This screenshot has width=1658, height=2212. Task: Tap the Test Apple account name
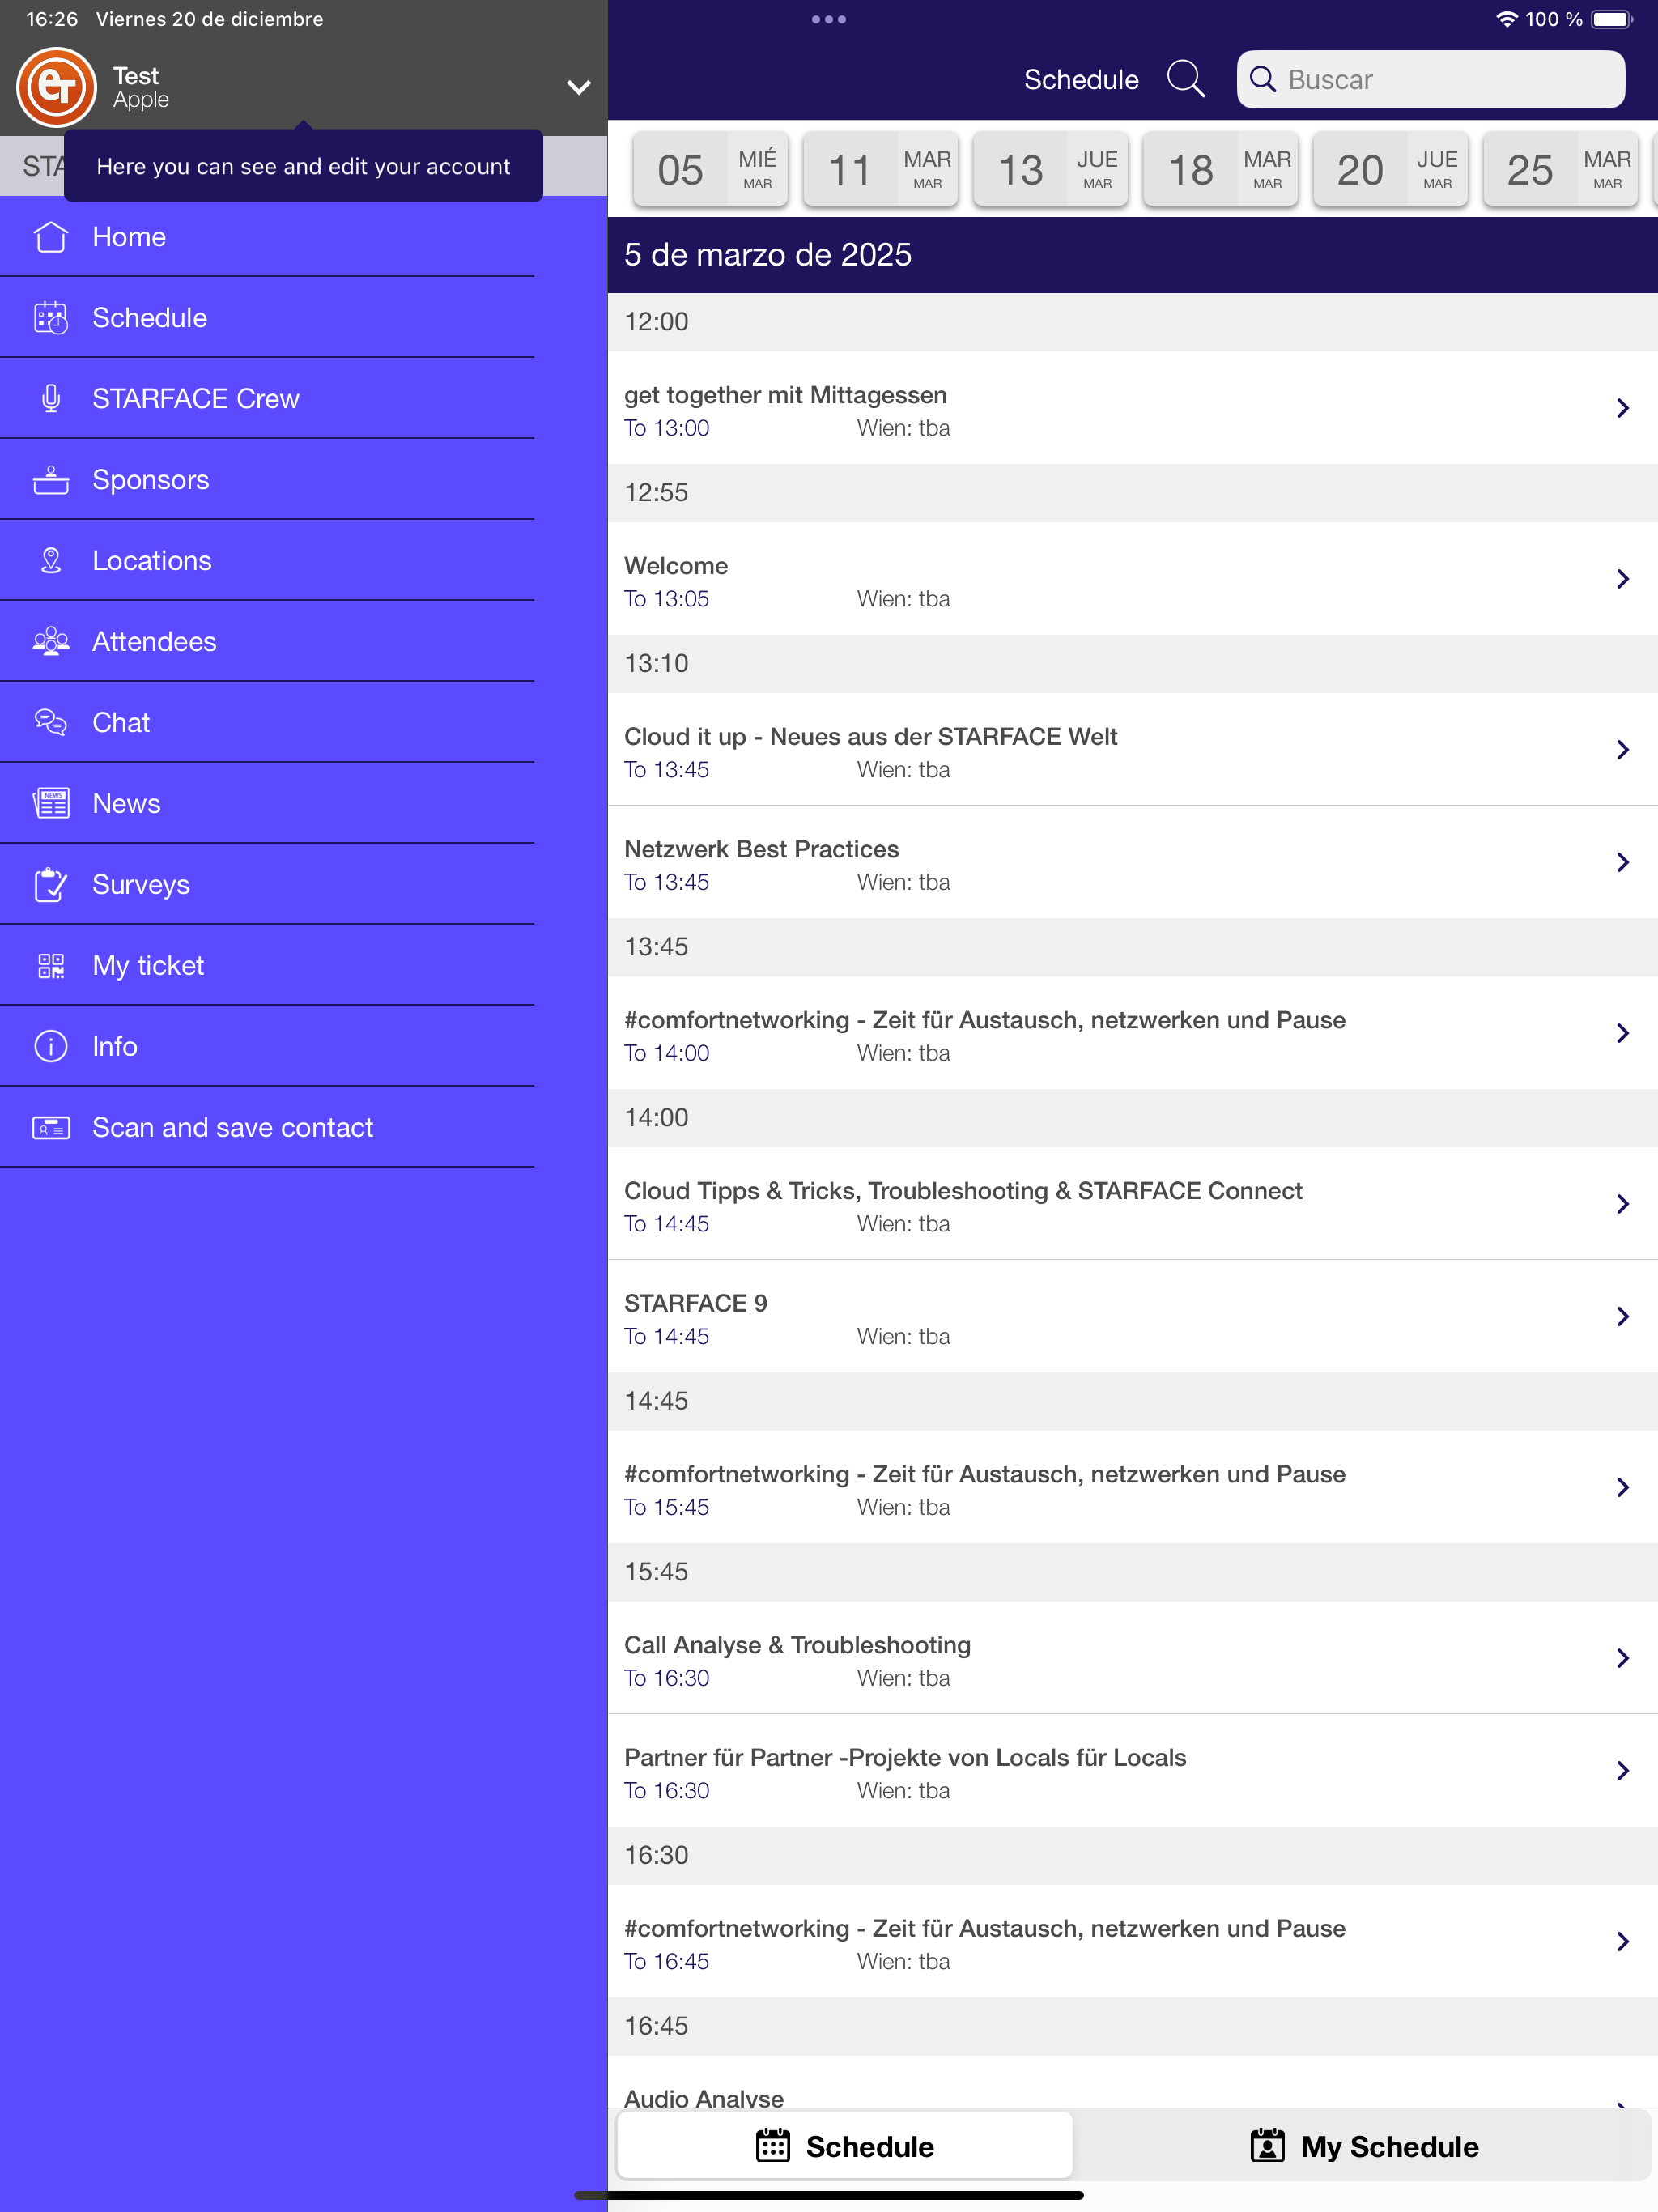[x=141, y=87]
